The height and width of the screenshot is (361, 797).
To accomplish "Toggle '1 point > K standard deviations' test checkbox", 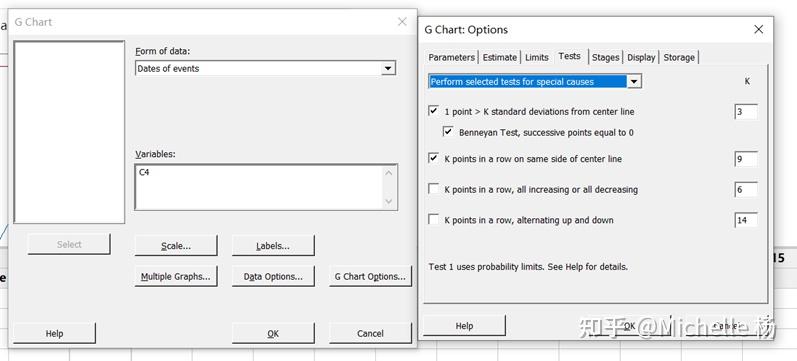I will point(434,111).
